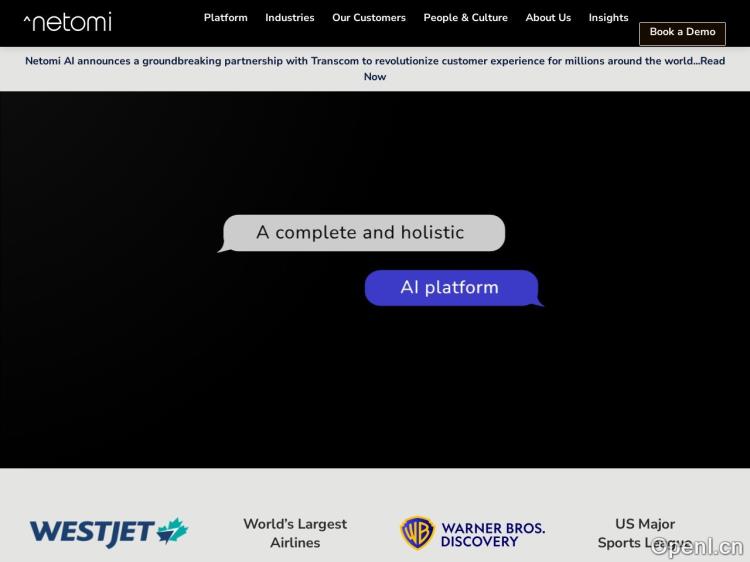The height and width of the screenshot is (562, 750).
Task: Click the netomi logo
Action: click(x=67, y=21)
